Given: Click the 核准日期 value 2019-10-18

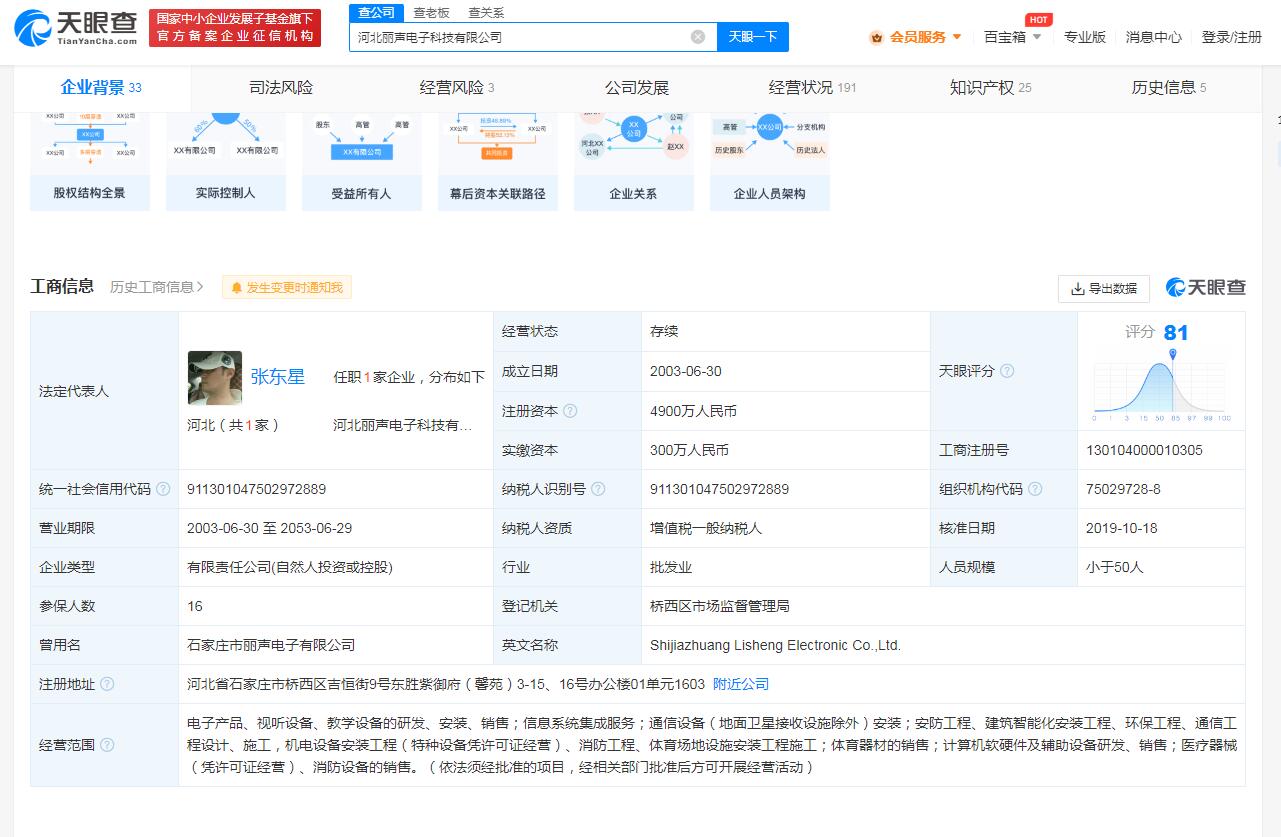Looking at the screenshot, I should pyautogui.click(x=1121, y=528).
